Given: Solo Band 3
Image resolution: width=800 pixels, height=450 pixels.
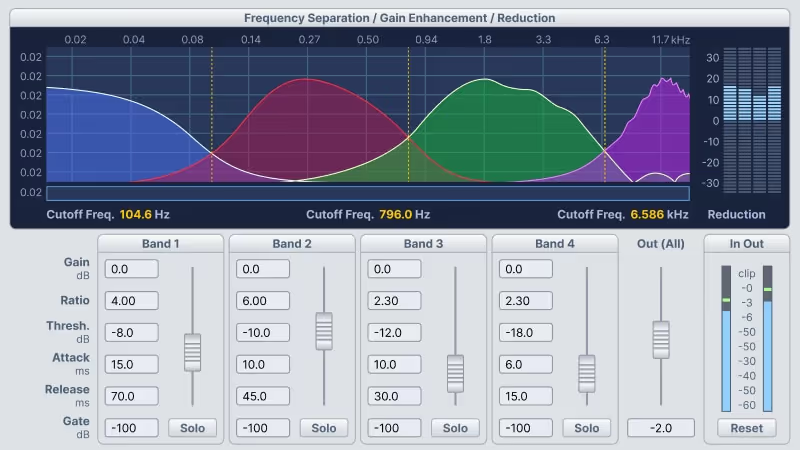Looking at the screenshot, I should click(455, 428).
